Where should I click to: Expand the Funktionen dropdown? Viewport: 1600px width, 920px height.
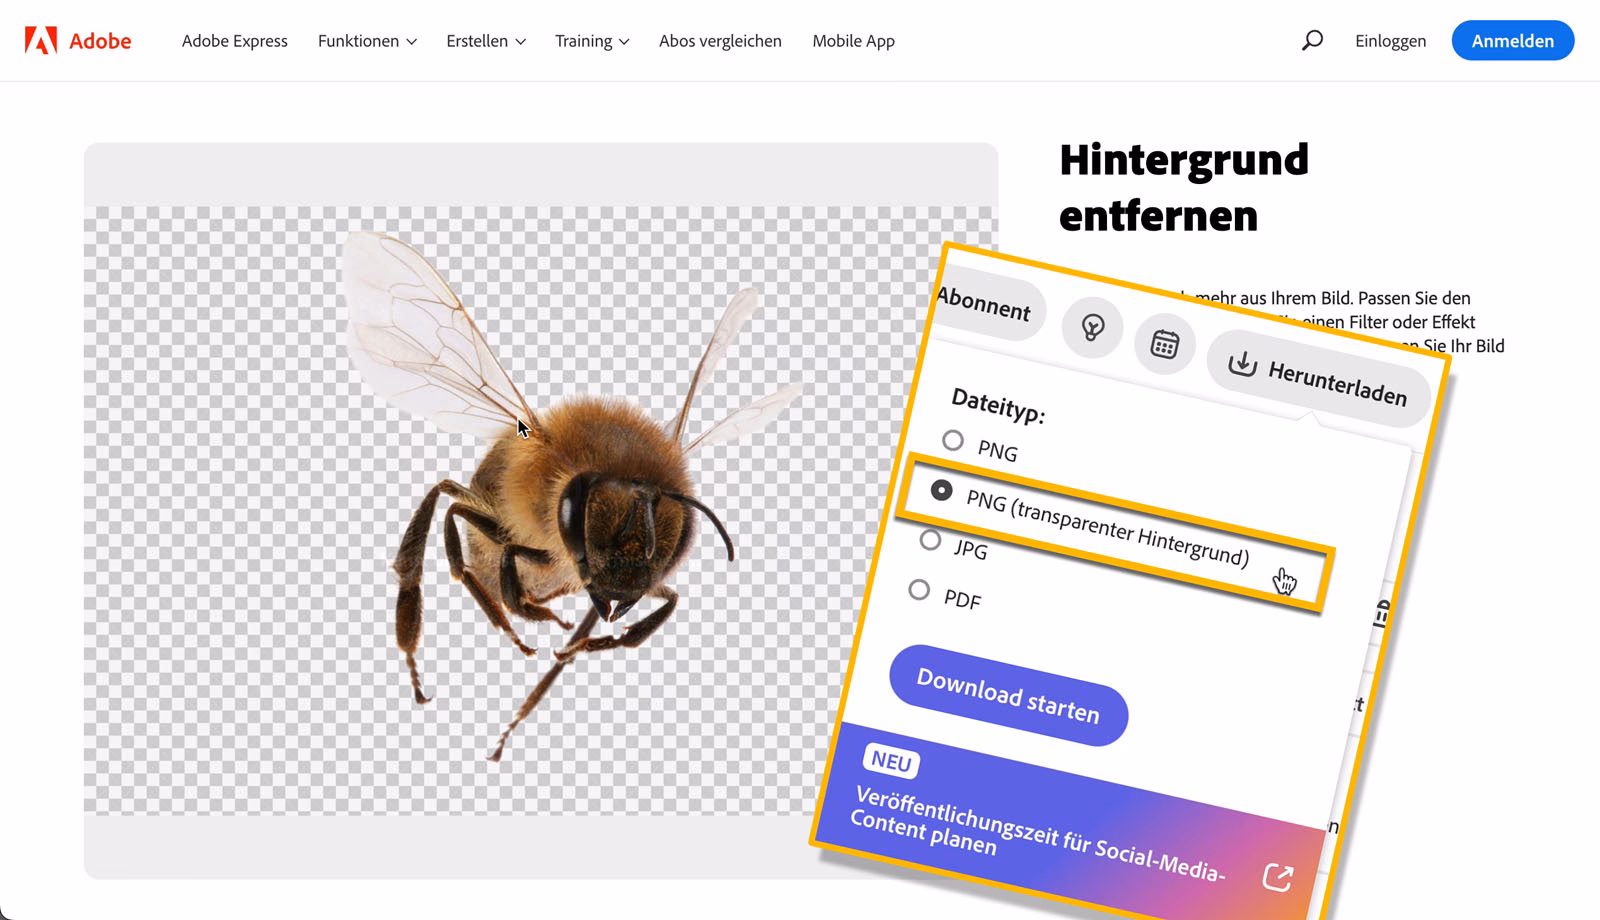(x=367, y=41)
